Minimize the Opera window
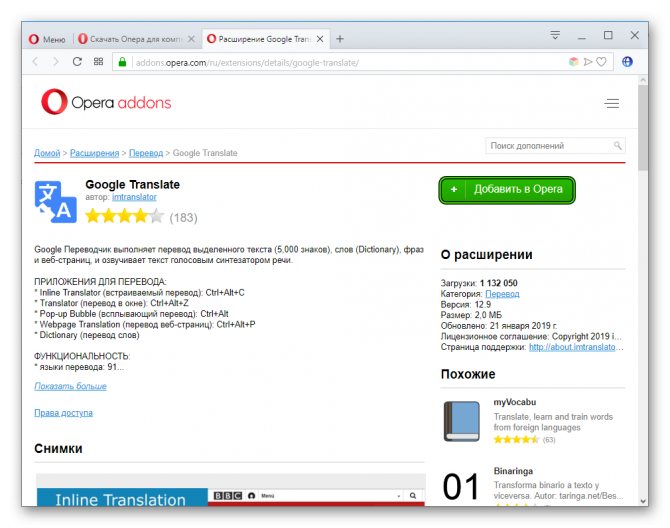This screenshot has width=670, height=528. pyautogui.click(x=582, y=36)
